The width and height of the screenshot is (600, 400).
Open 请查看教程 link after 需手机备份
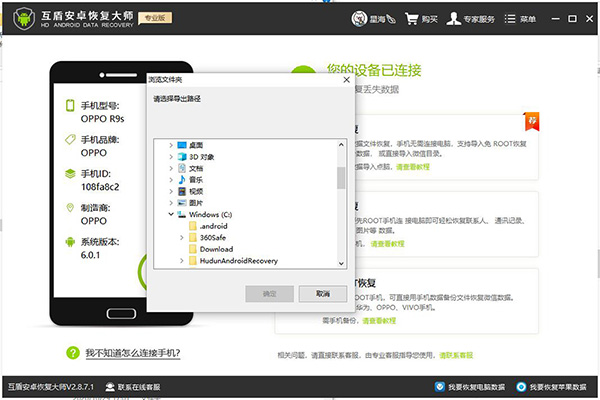coord(379,321)
